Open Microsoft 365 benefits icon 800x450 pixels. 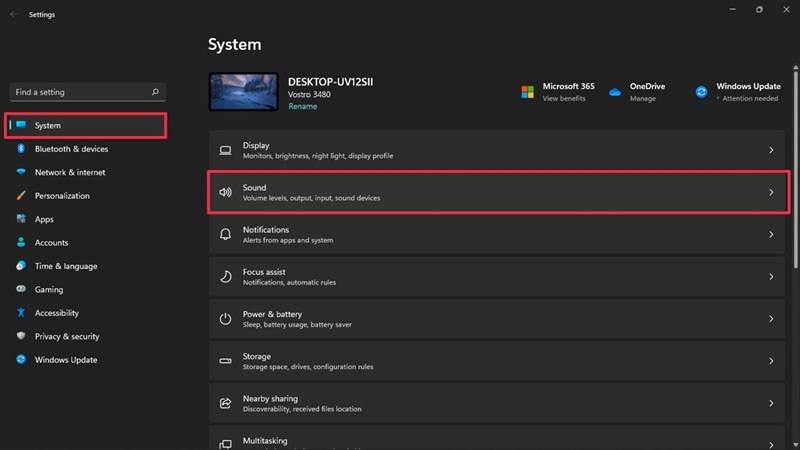(x=527, y=92)
